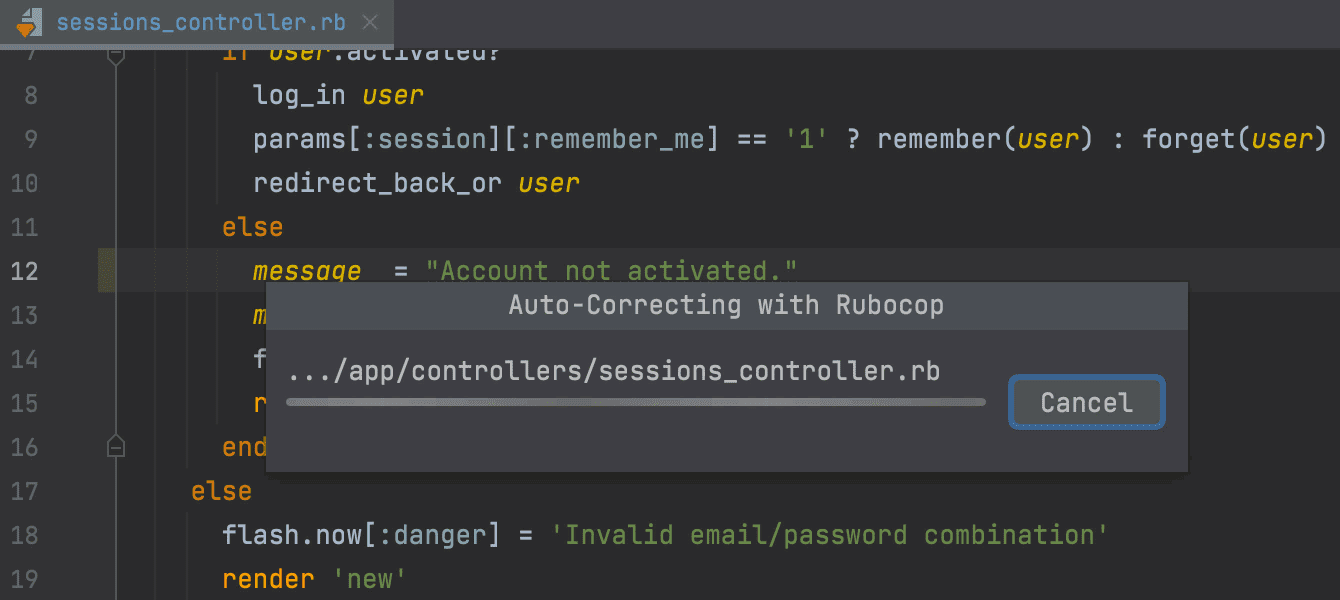Click the remember(user) call on line 9
Screen dimensions: 1340x600
[985, 139]
